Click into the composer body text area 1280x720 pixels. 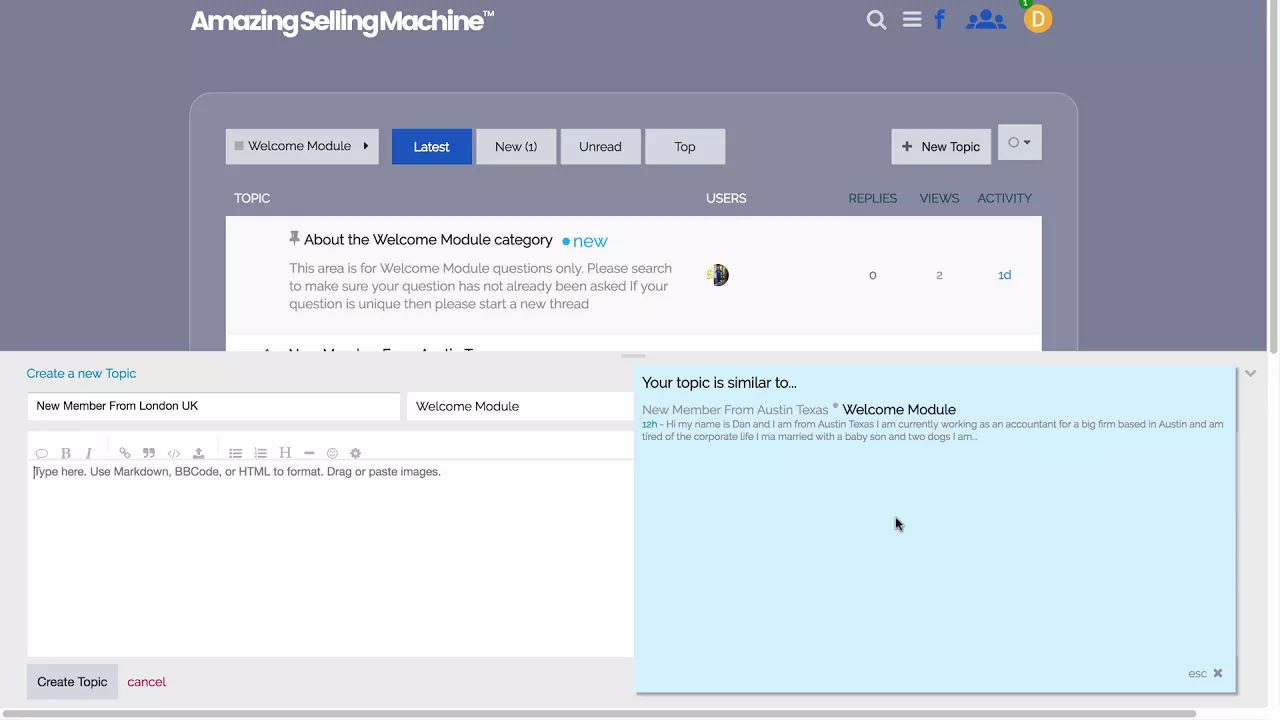coord(330,560)
